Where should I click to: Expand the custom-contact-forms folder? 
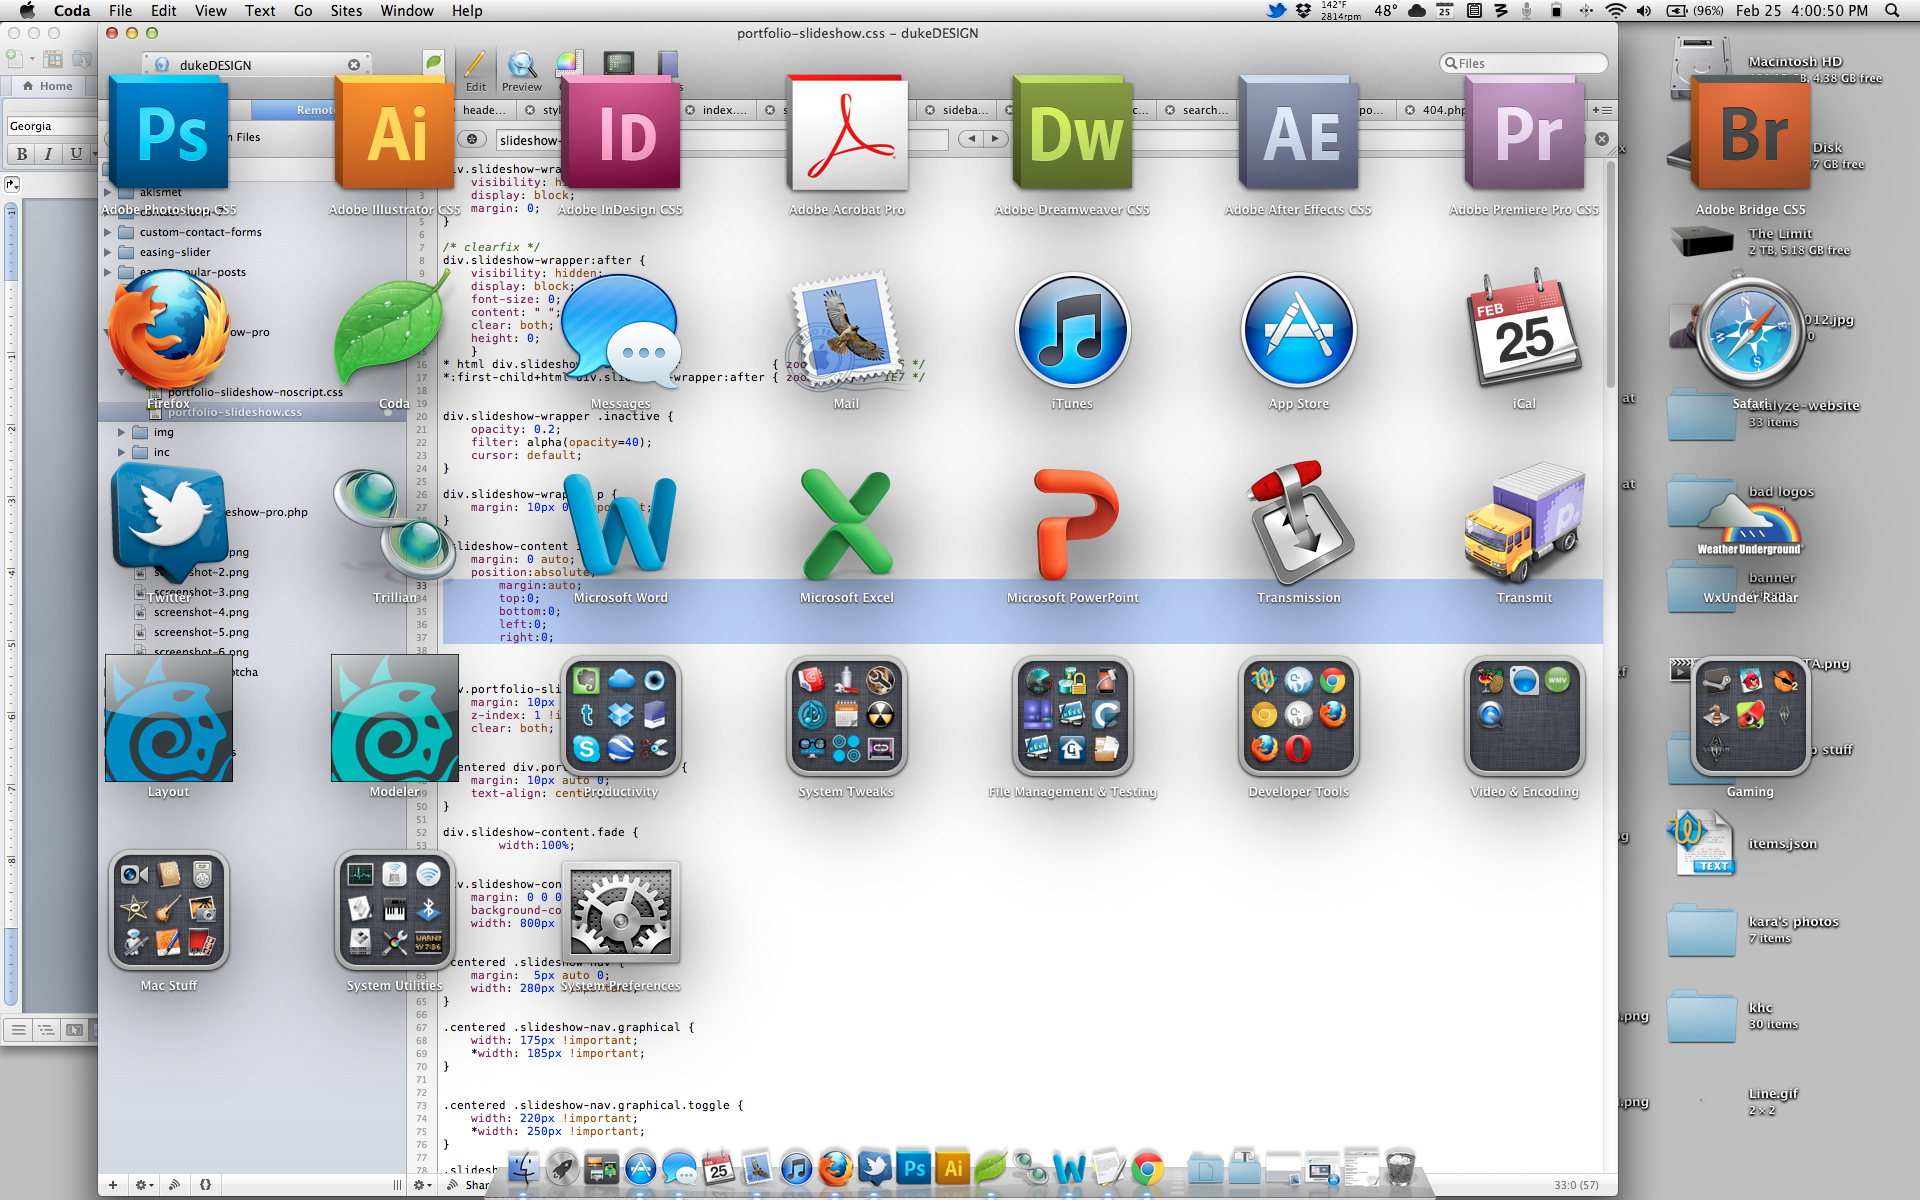tap(108, 232)
